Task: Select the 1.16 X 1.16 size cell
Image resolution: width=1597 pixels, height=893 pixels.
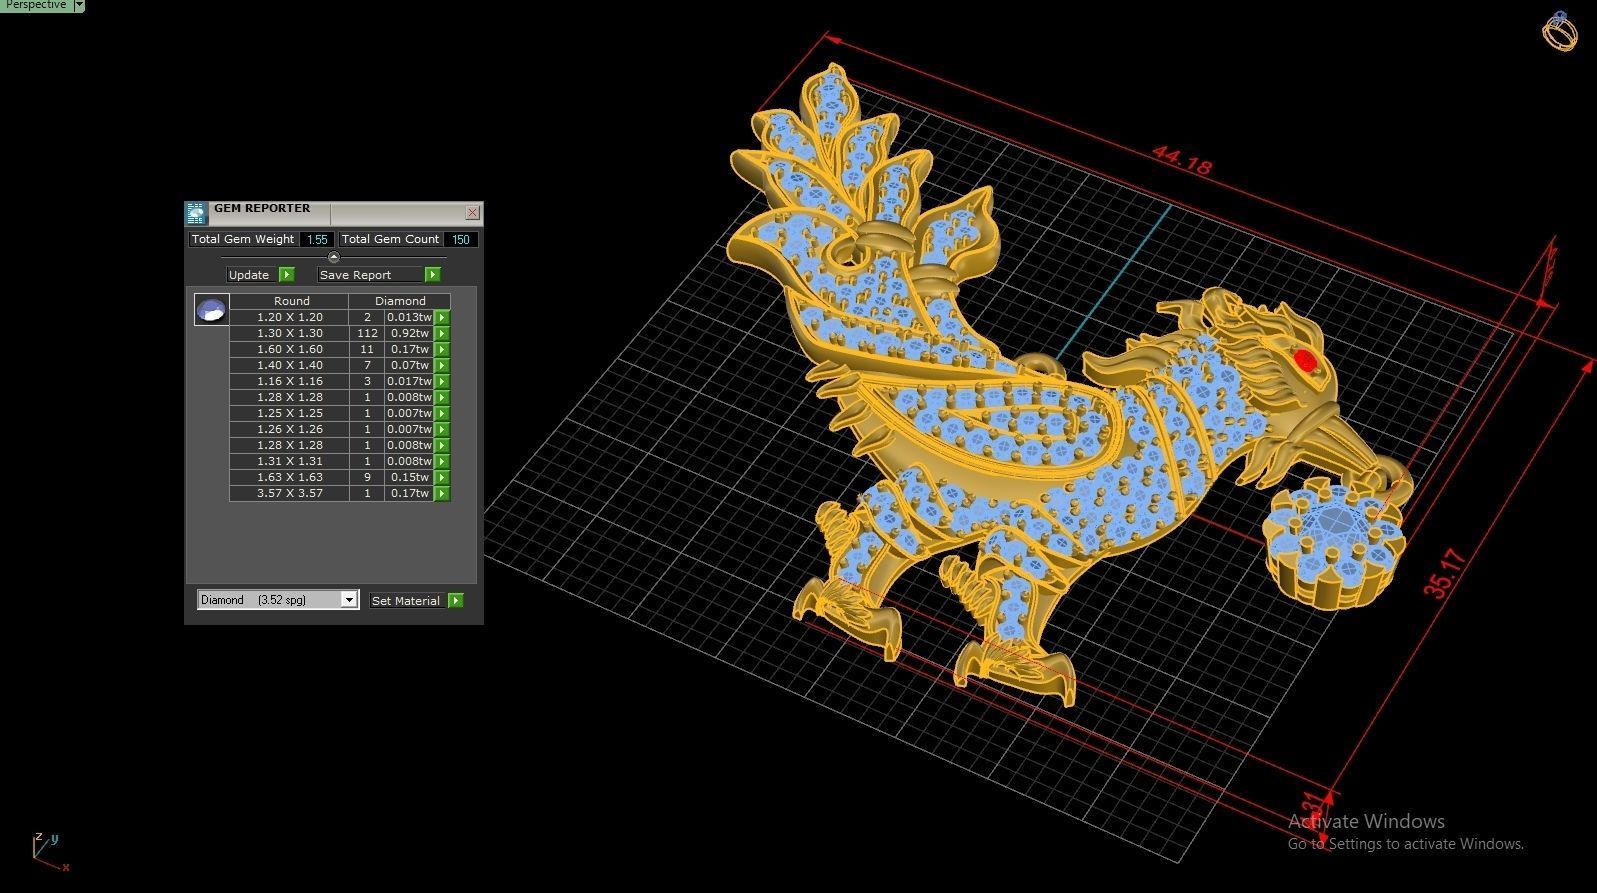Action: tap(290, 381)
